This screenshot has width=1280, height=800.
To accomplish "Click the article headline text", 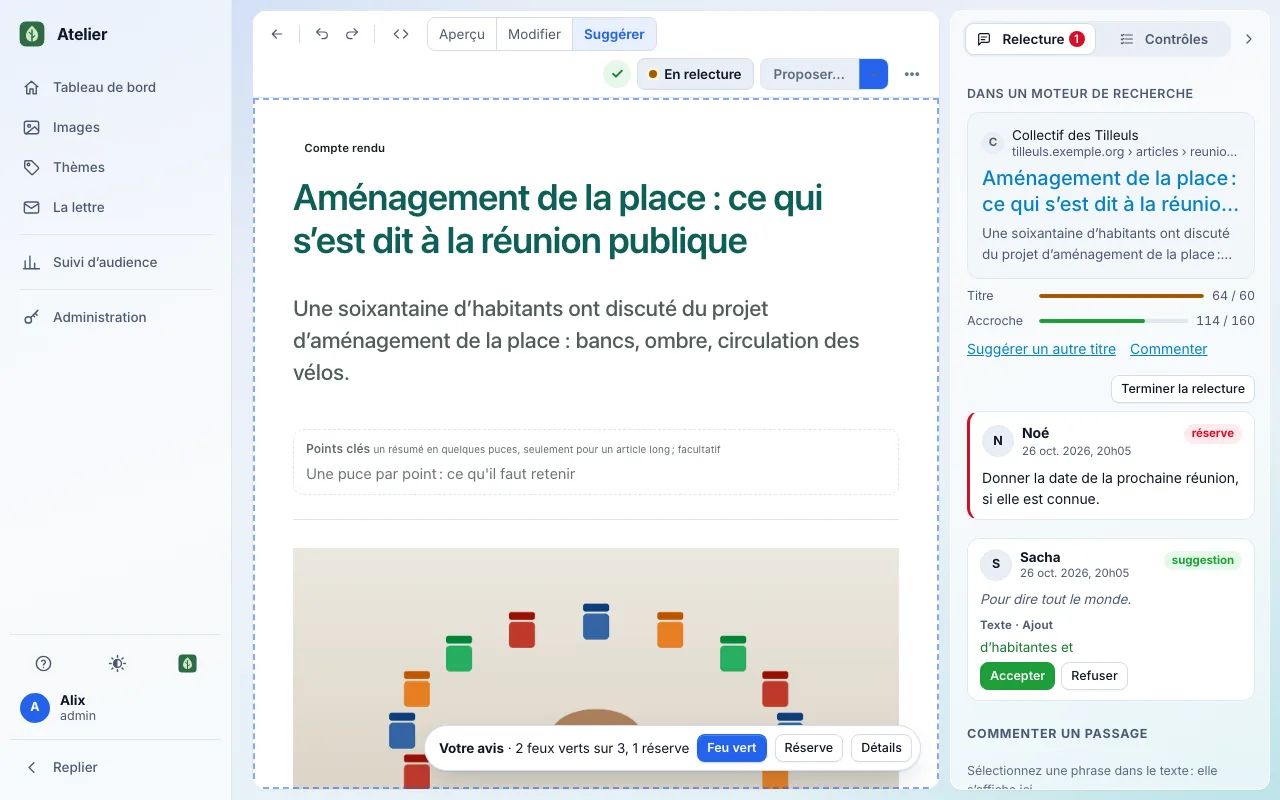I will (558, 219).
